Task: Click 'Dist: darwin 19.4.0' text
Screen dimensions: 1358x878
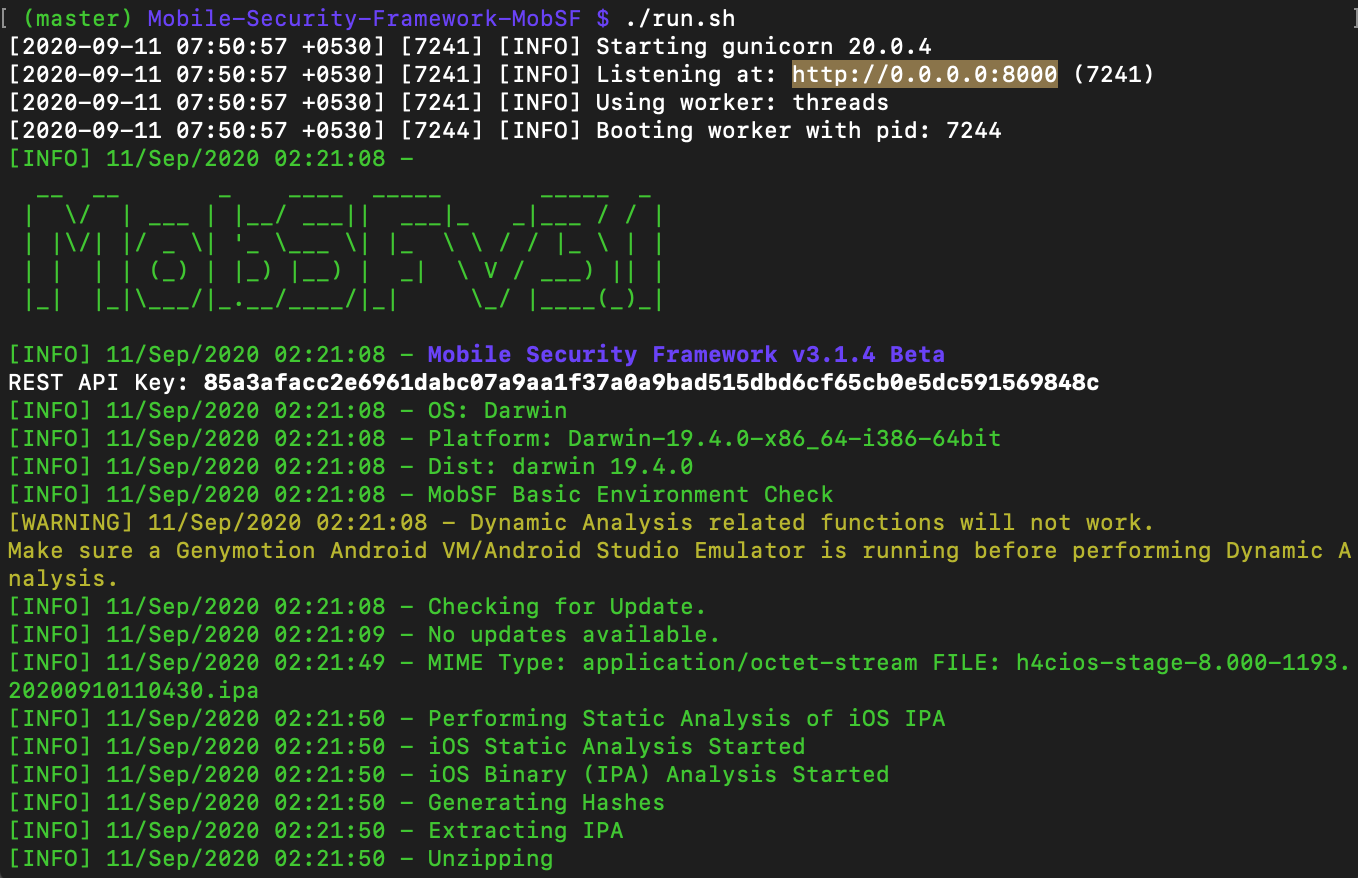Action: pyautogui.click(x=561, y=466)
